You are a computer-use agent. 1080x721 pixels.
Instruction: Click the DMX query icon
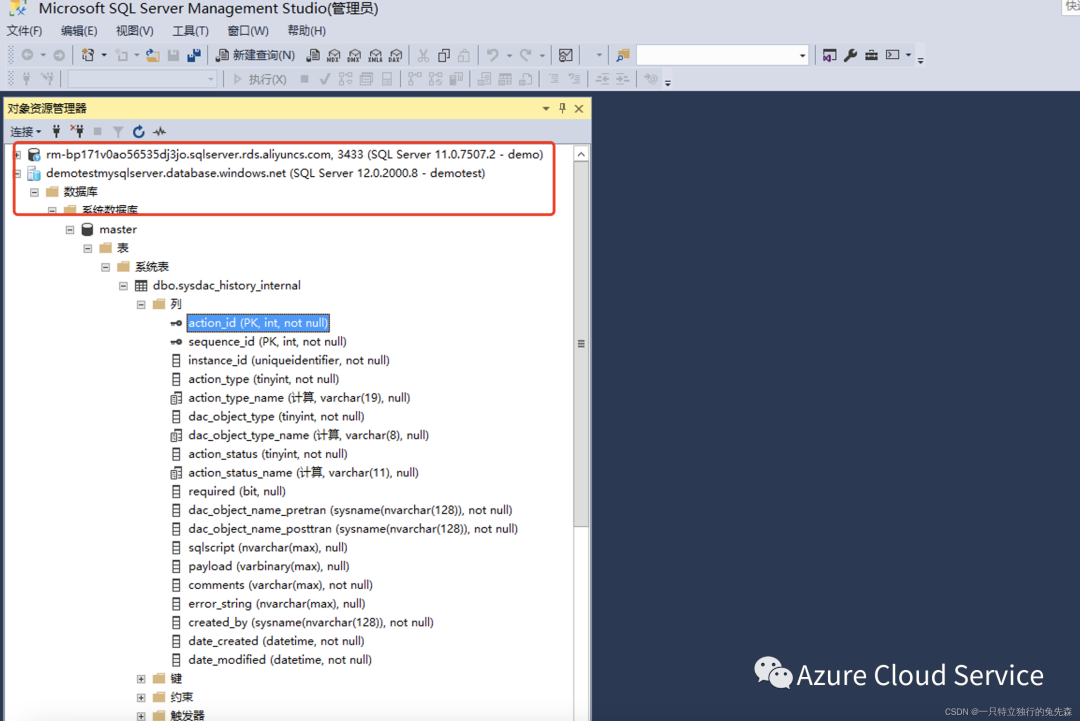click(355, 55)
